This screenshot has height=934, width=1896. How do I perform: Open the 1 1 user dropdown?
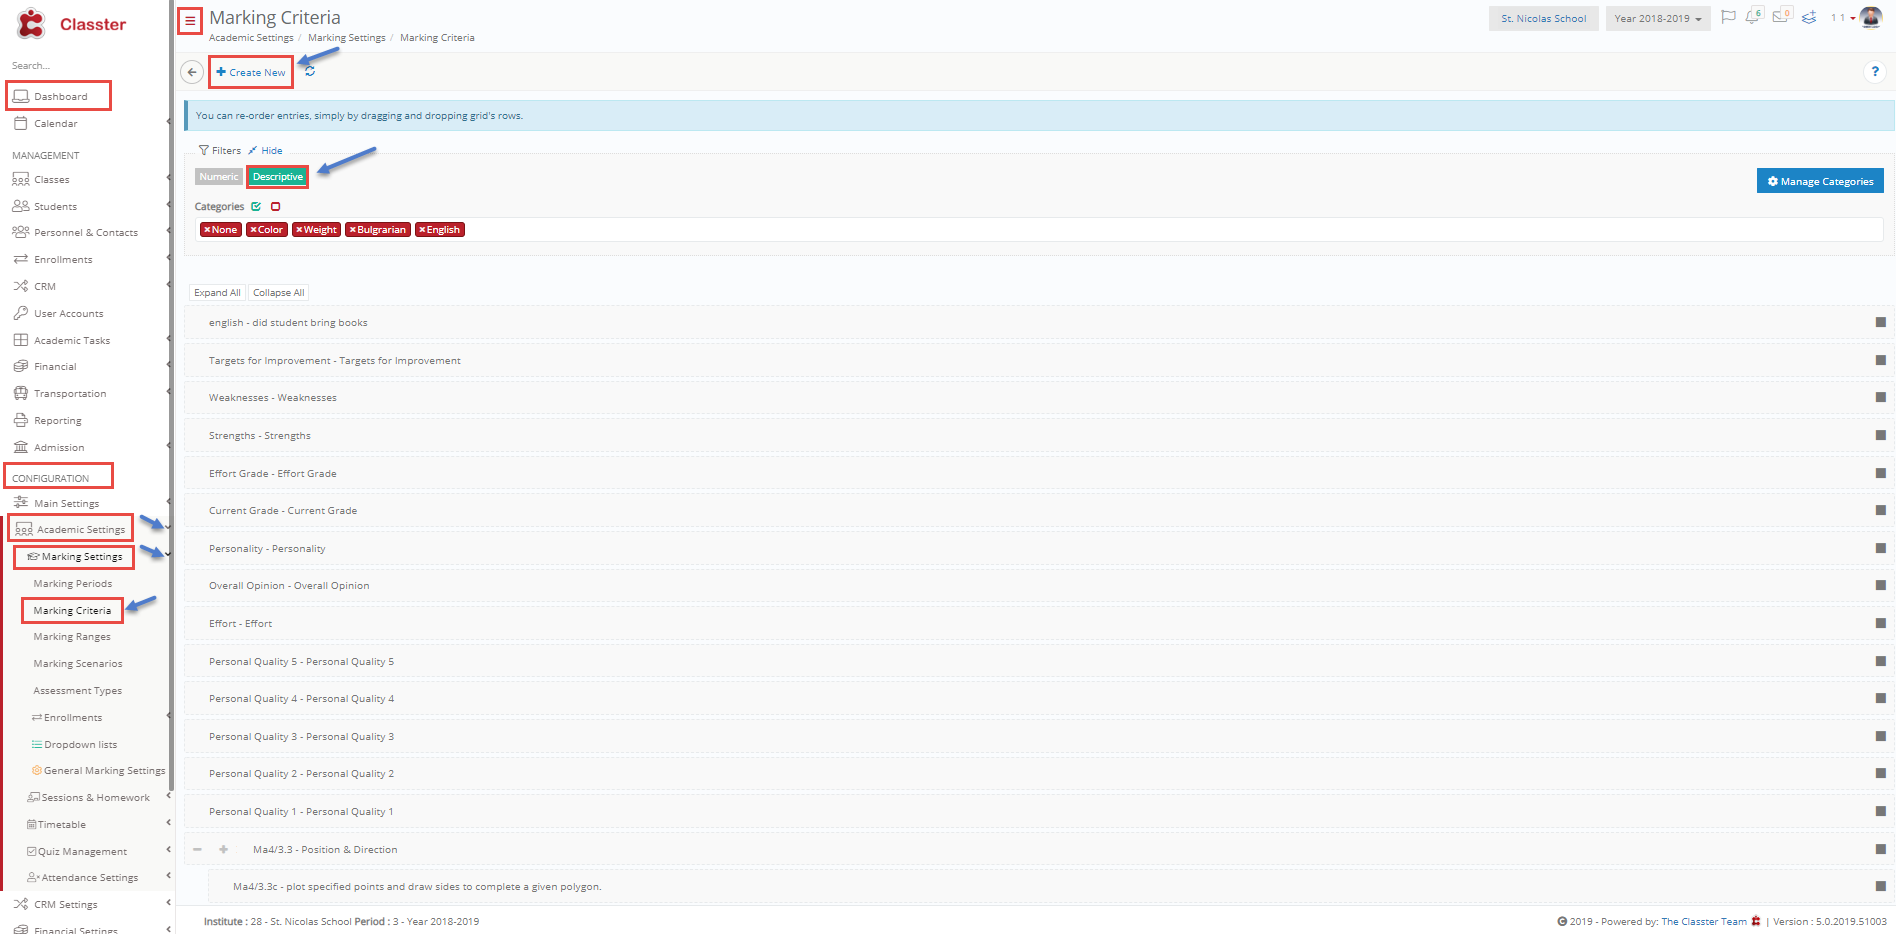tap(1842, 18)
